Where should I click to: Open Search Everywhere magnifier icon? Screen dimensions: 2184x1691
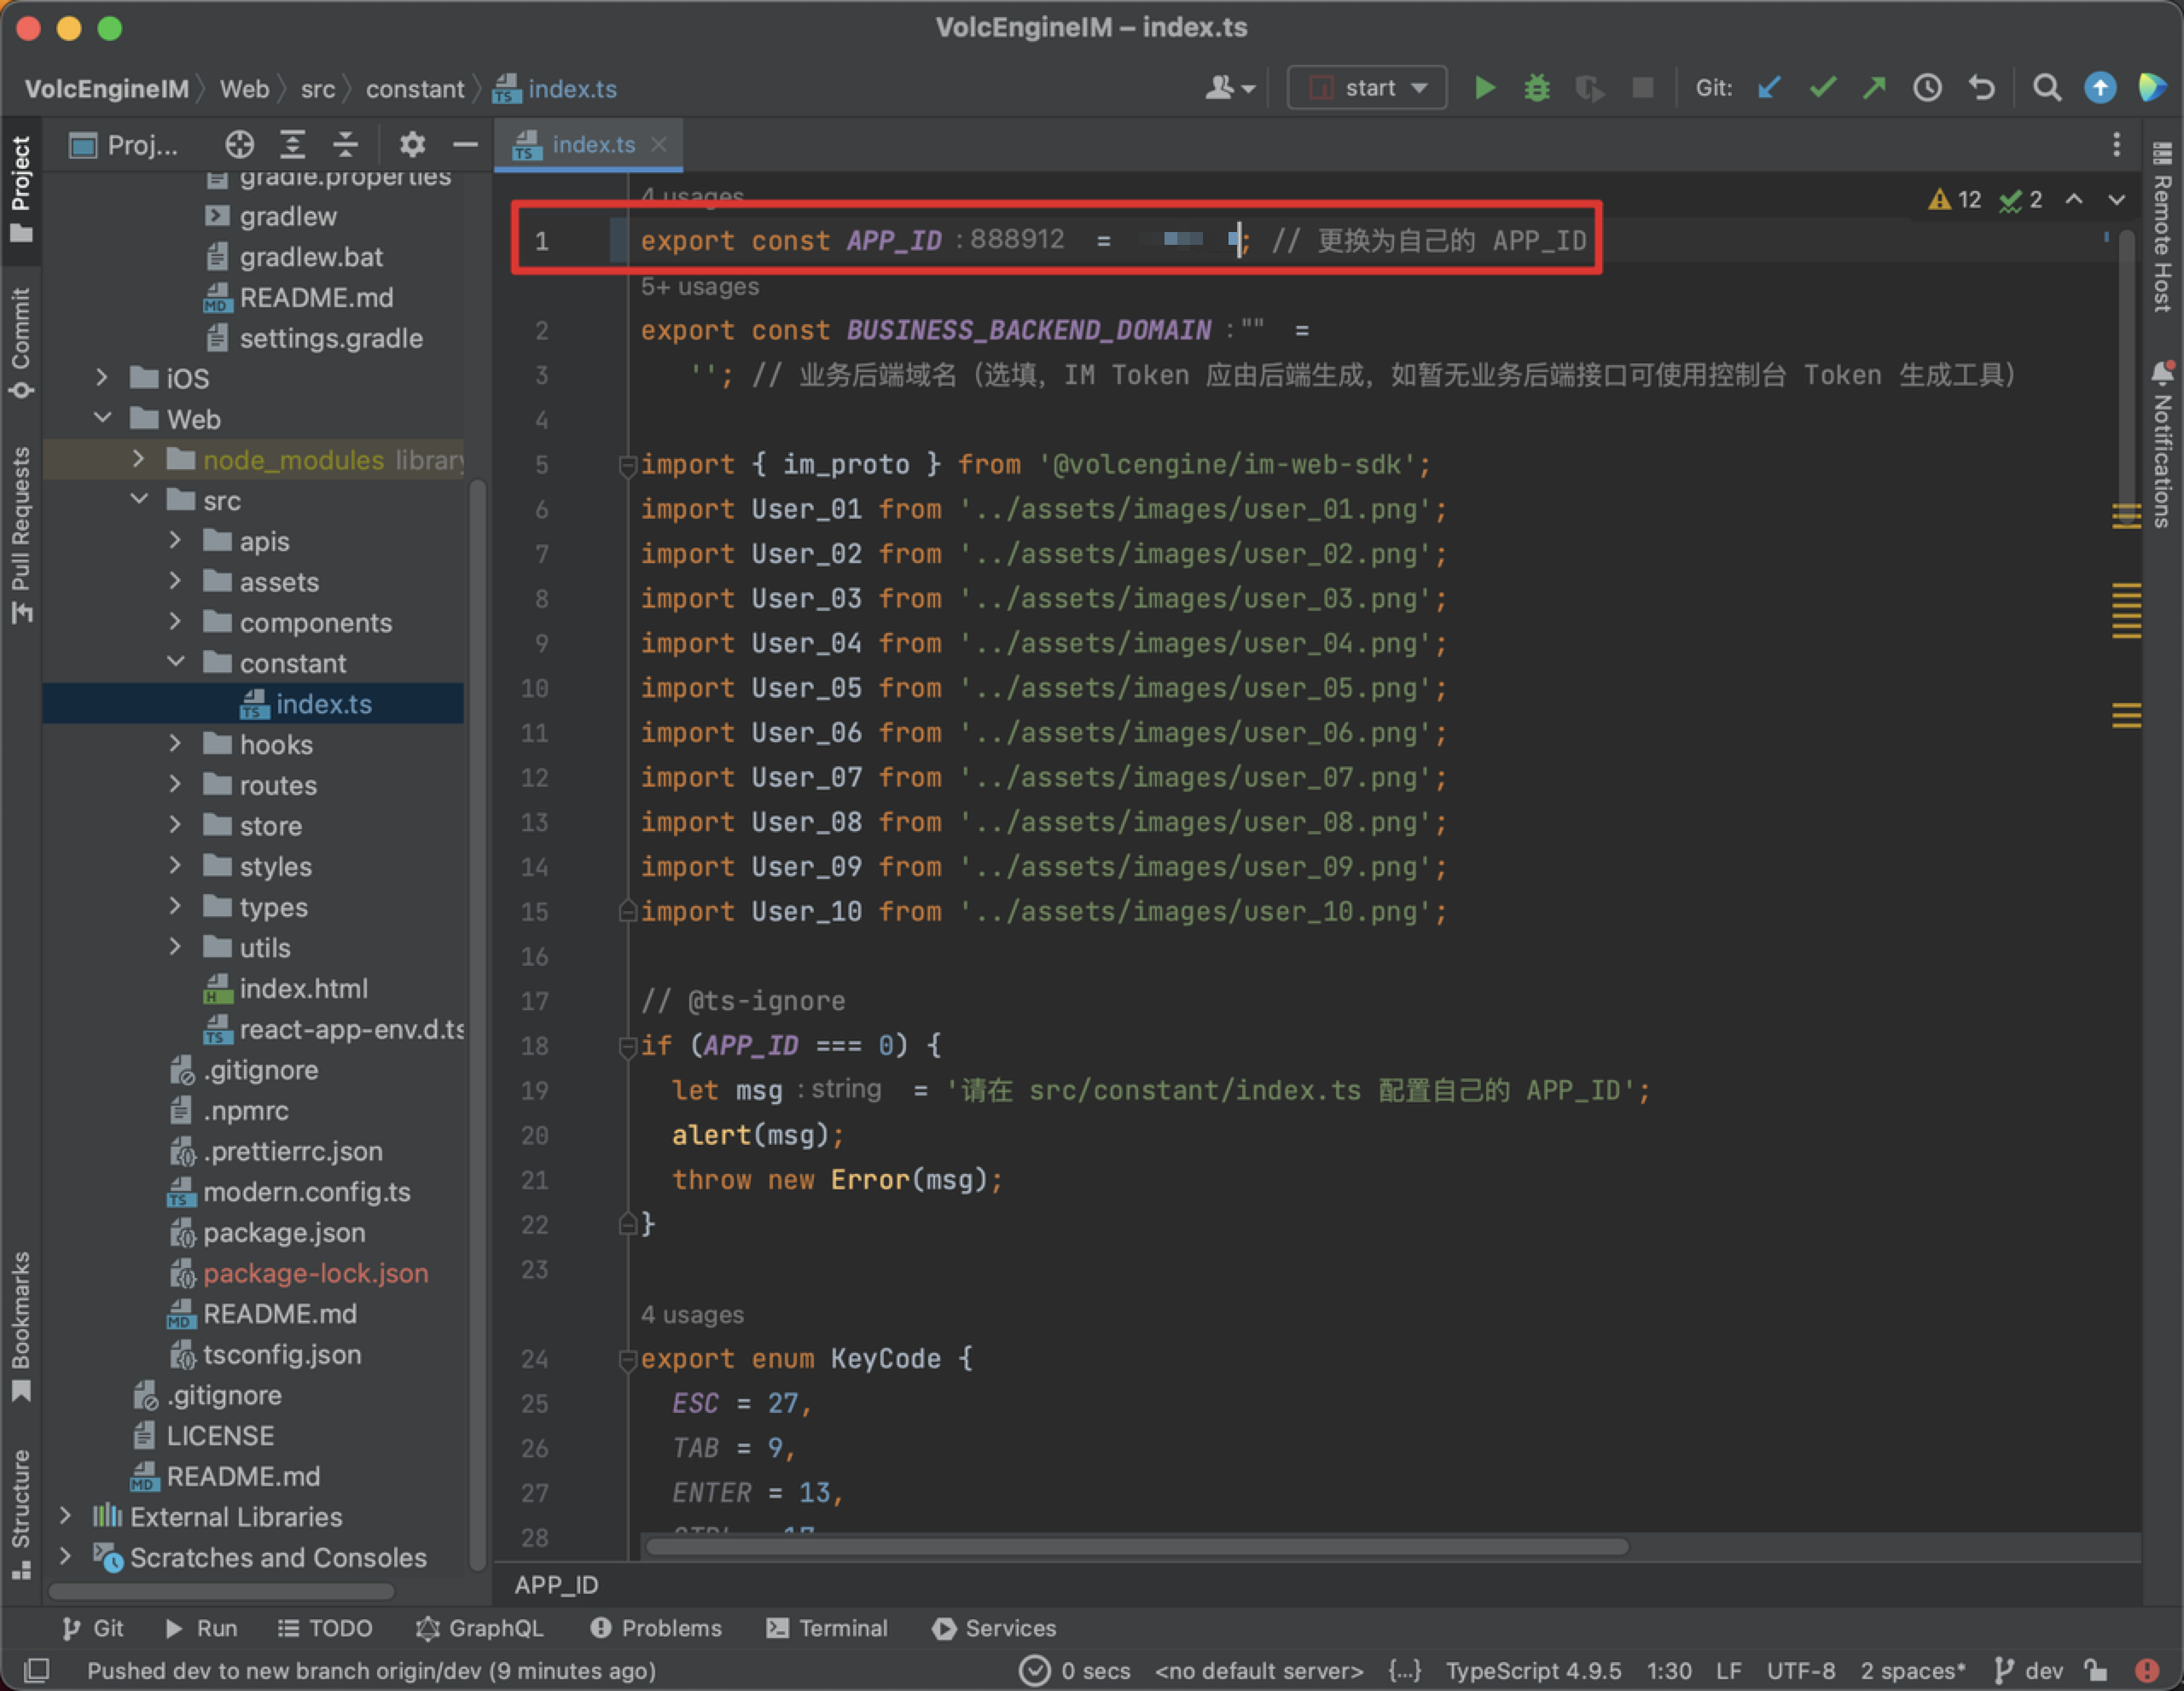point(2047,89)
